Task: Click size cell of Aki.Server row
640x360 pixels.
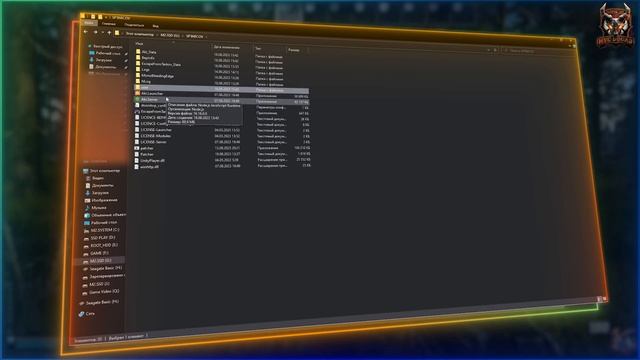Action: 301,102
